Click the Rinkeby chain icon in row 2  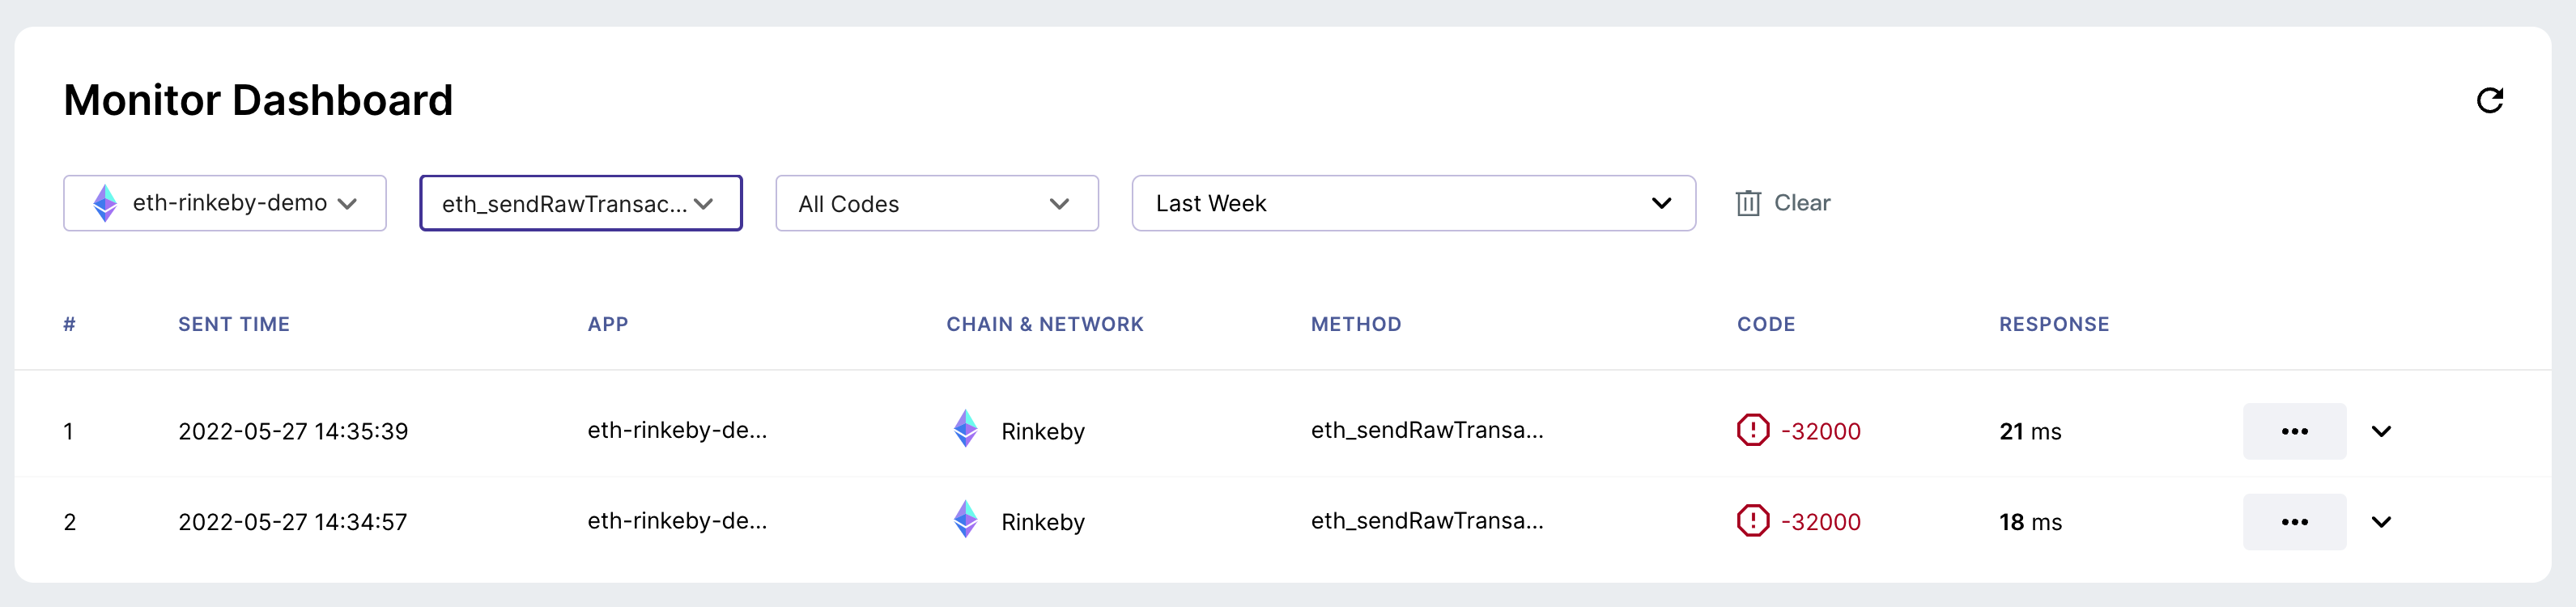(965, 520)
